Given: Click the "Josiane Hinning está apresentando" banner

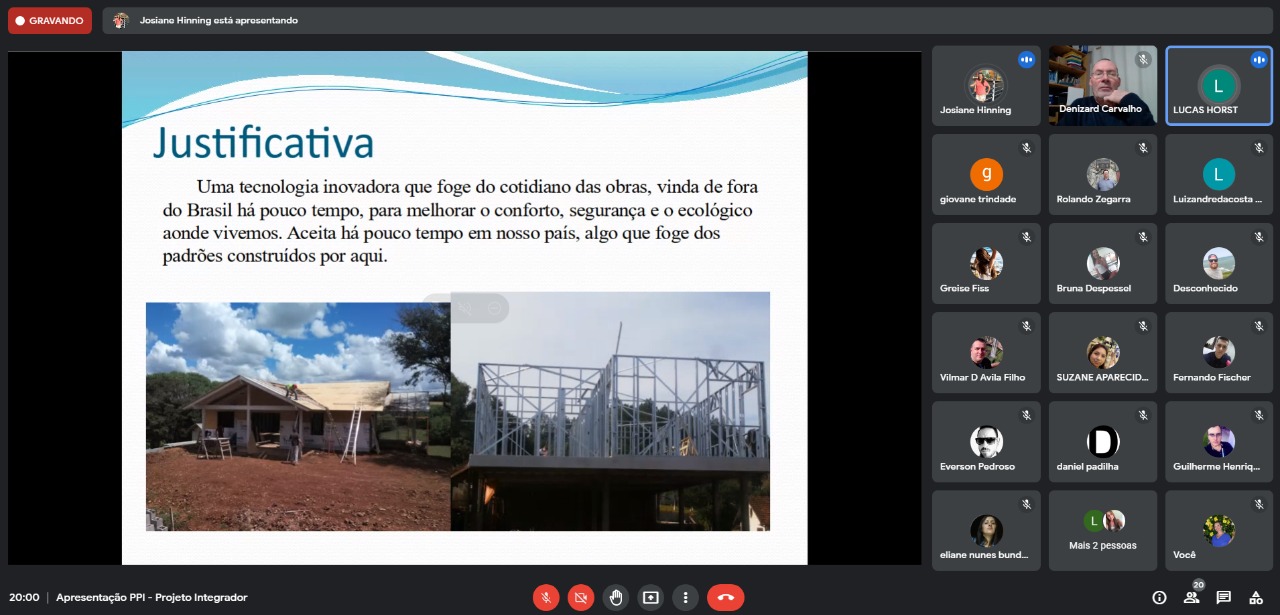Looking at the screenshot, I should tap(218, 20).
